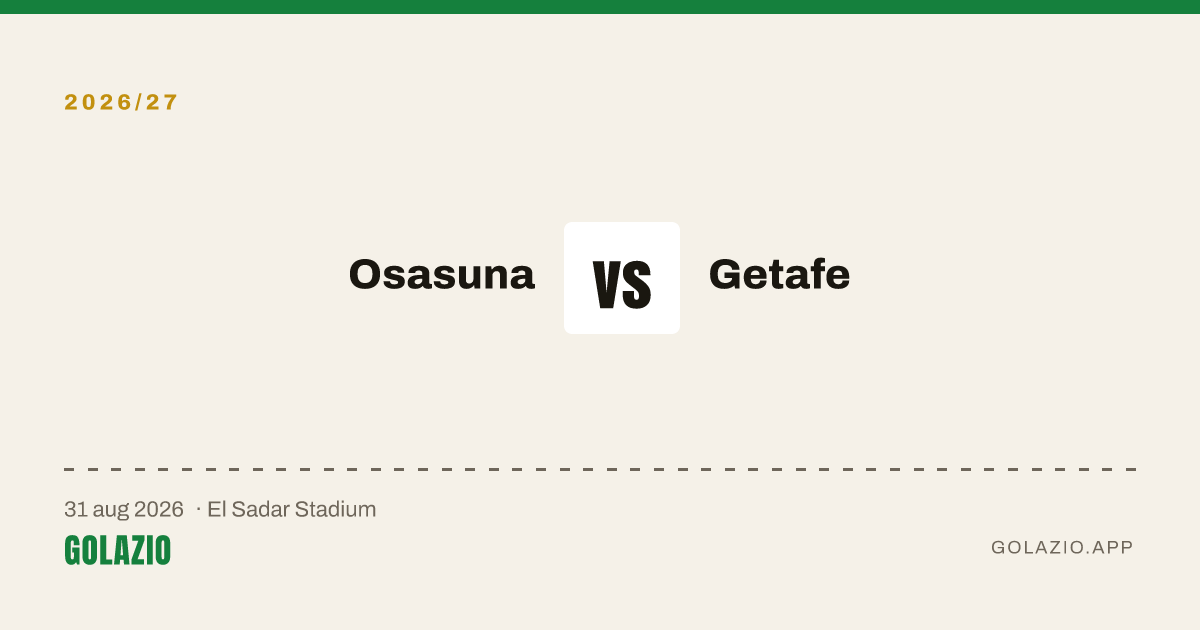Click the word aug in the date
The image size is (1200, 630).
pyautogui.click(x=113, y=511)
